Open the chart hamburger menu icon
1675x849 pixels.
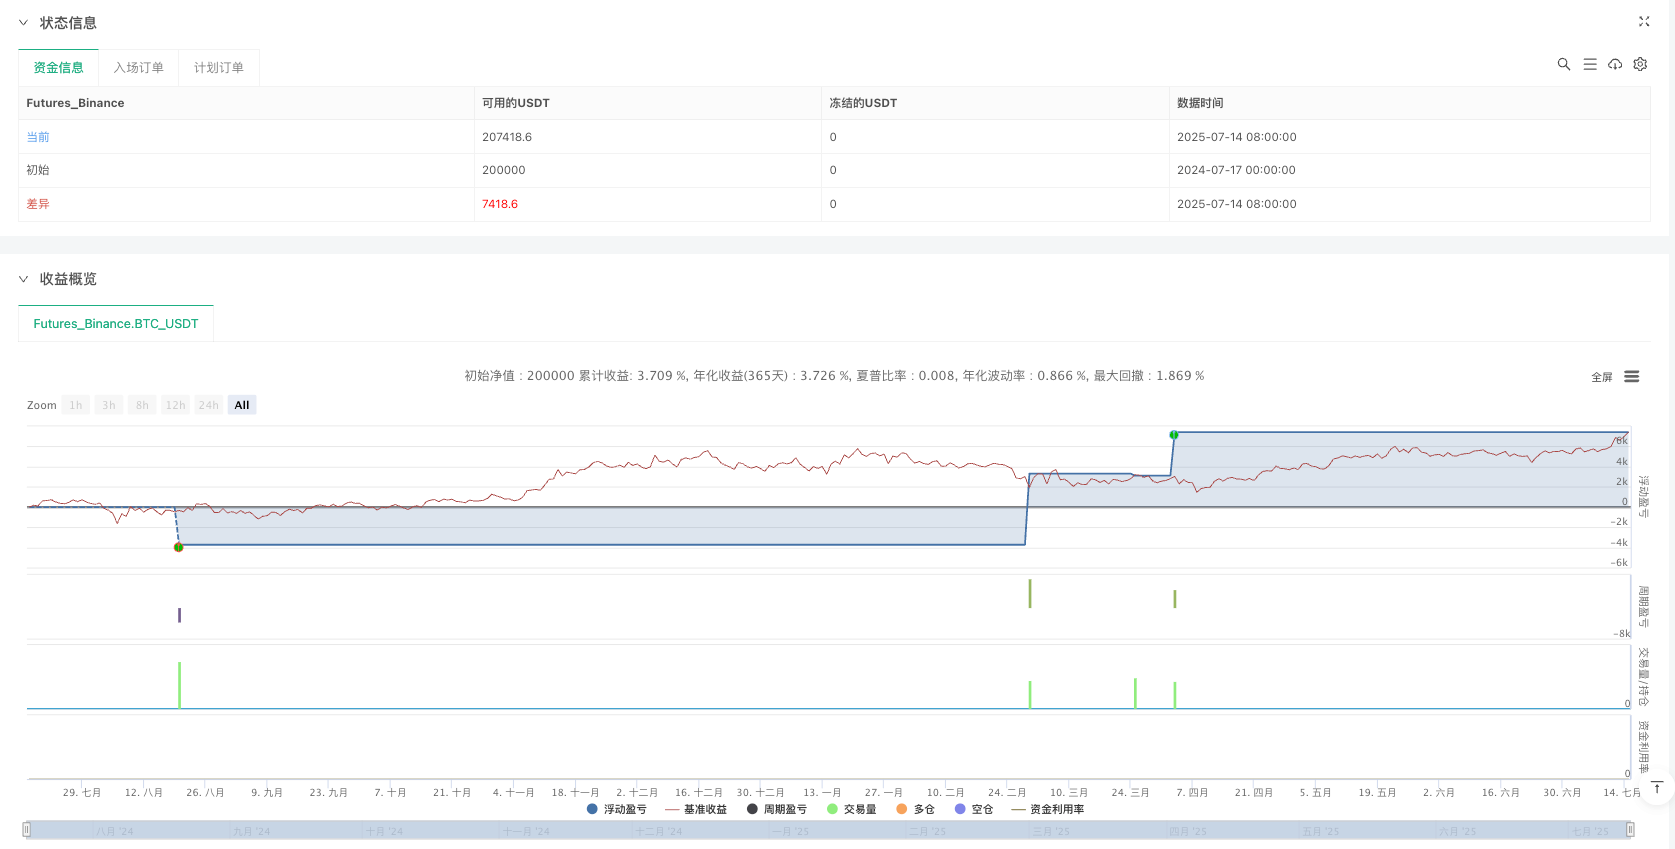(x=1632, y=377)
